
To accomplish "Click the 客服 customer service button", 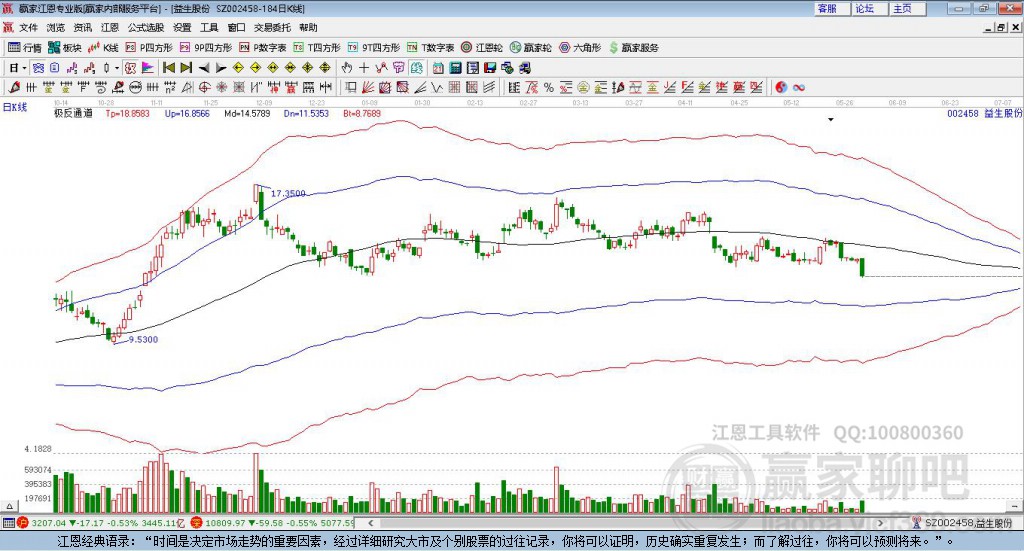I will (831, 8).
